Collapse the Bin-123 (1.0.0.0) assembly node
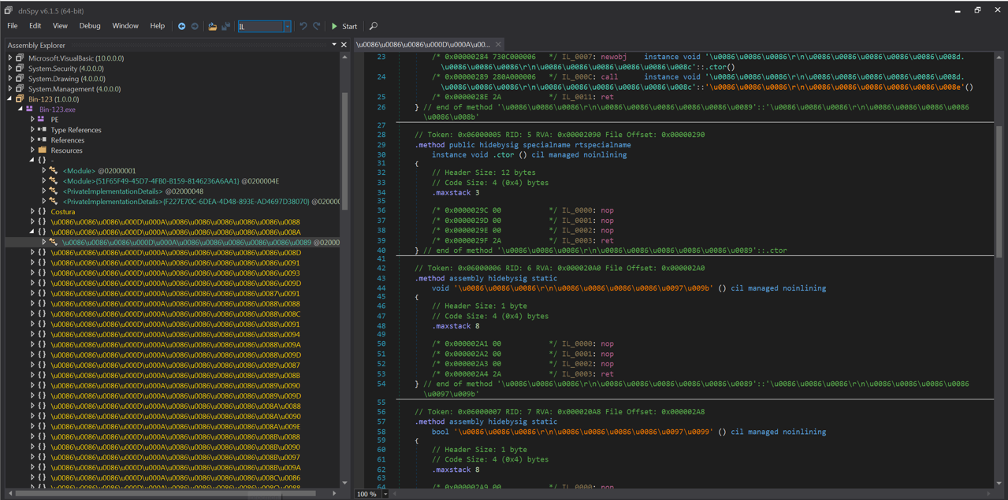Screen dimensions: 1008x500 (x=10, y=99)
